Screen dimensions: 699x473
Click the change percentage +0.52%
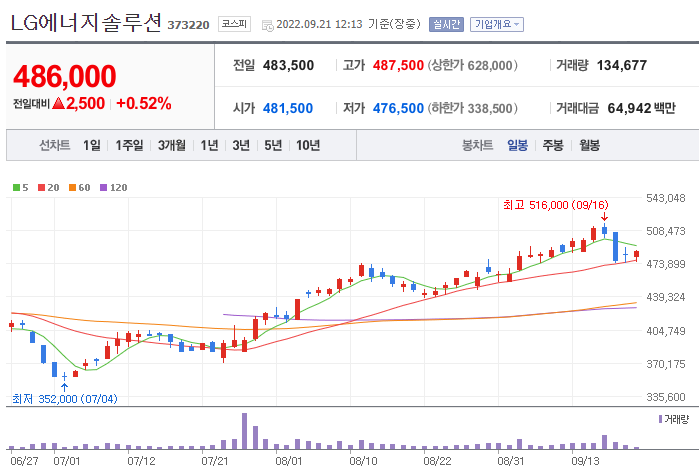[x=144, y=103]
